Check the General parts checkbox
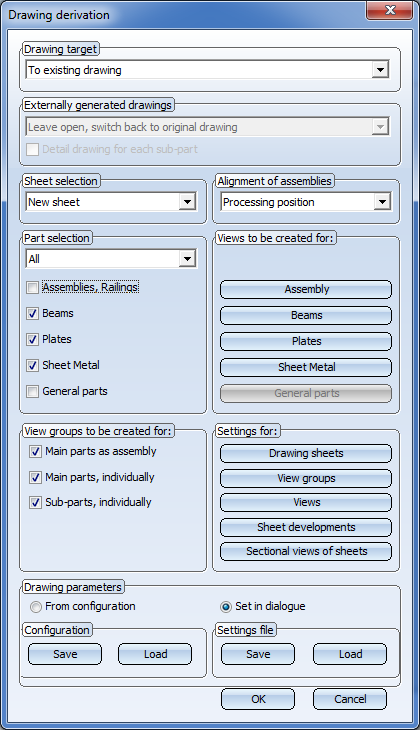420x730 pixels. [32, 392]
